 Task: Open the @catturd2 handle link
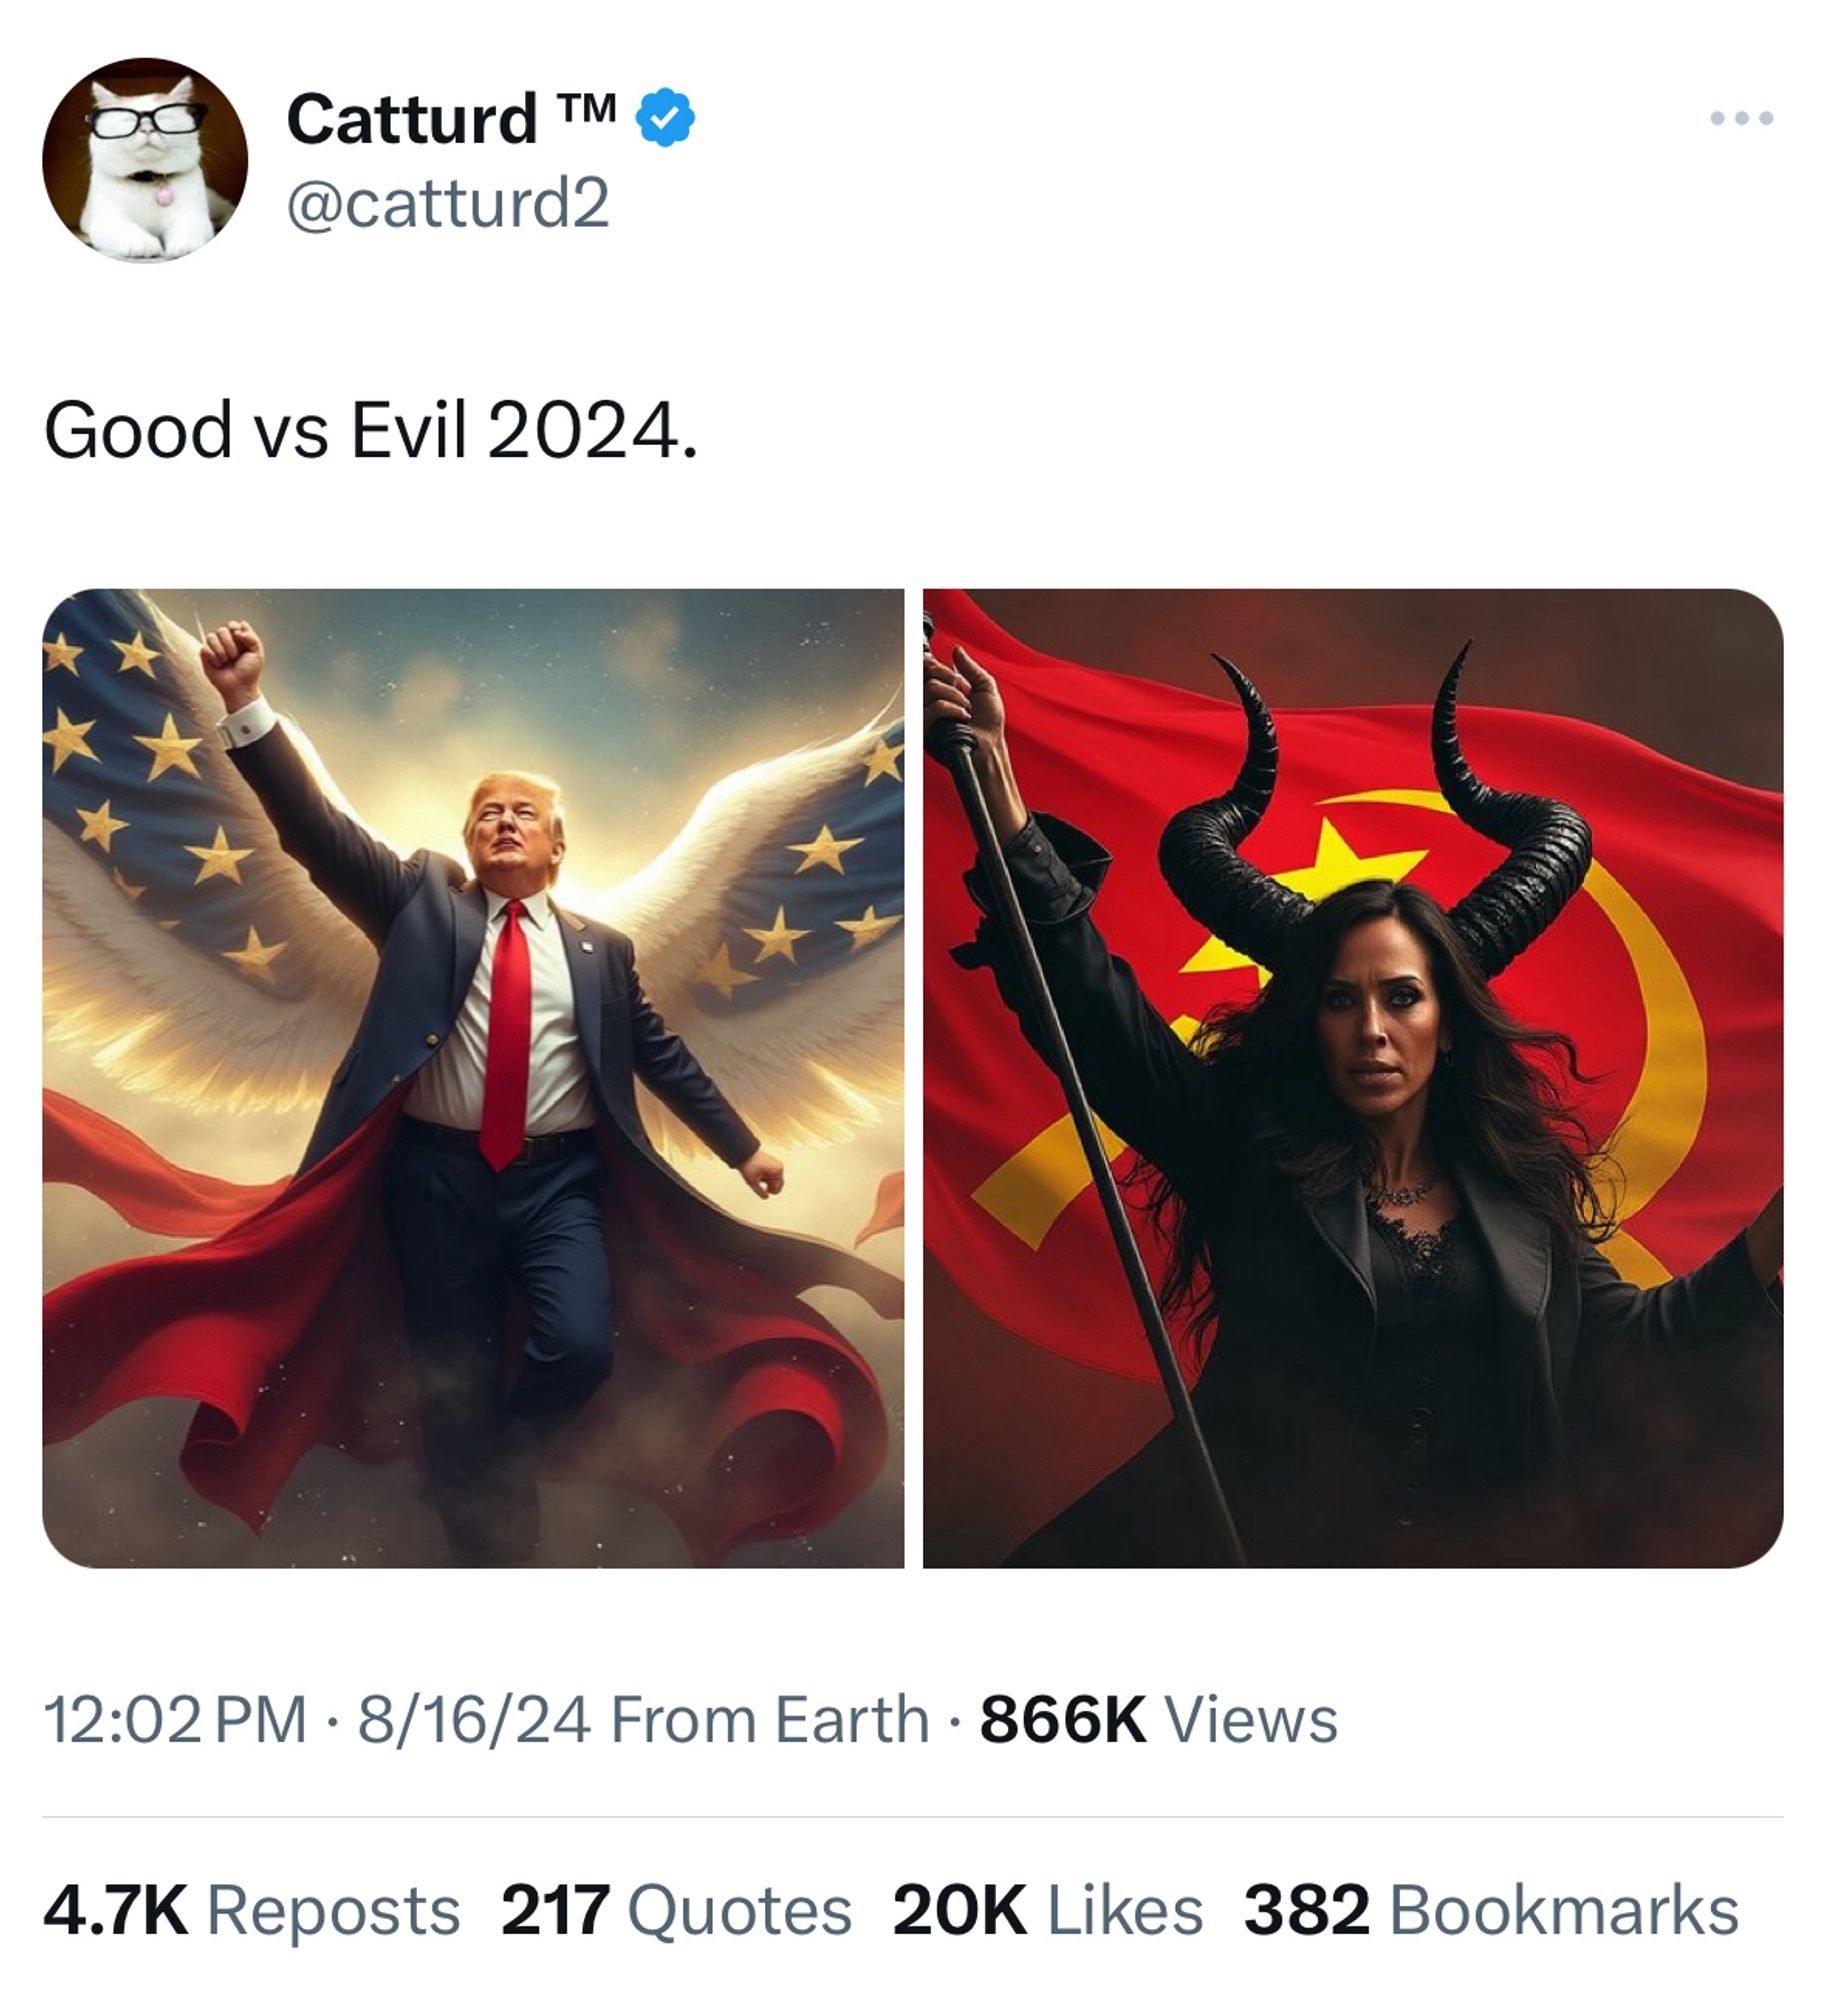click(x=447, y=203)
